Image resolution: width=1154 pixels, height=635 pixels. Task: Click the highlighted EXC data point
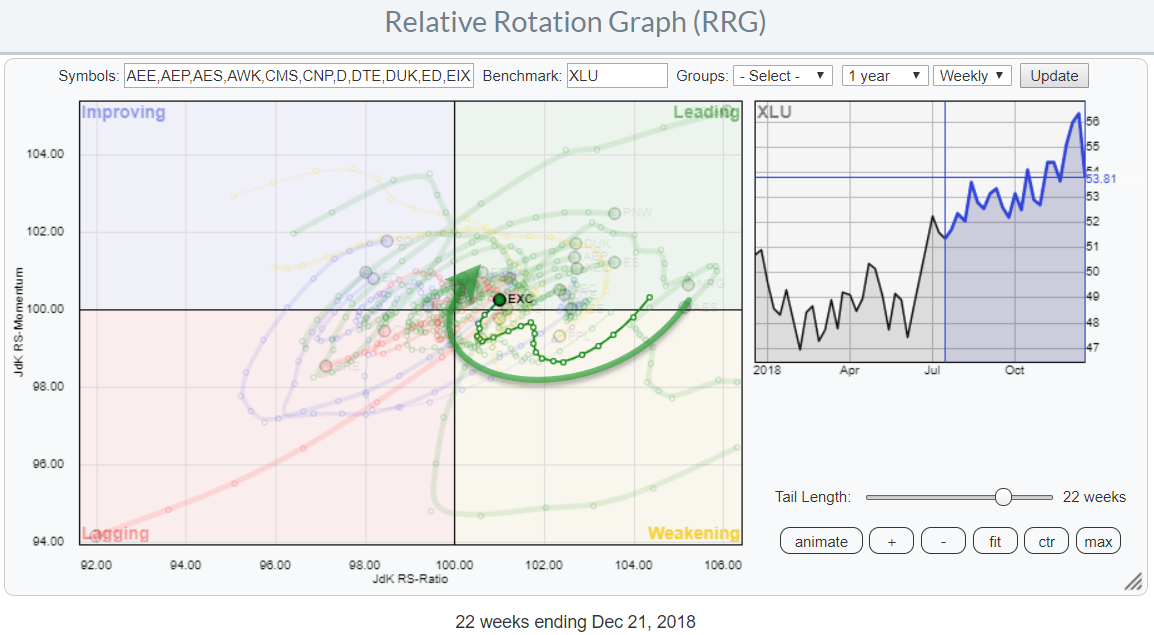(500, 299)
